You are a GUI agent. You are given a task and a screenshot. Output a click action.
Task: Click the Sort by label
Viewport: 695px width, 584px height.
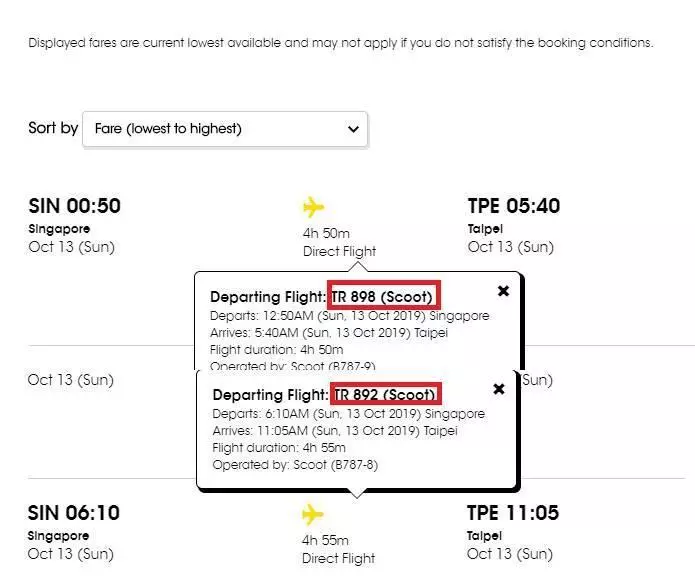coord(53,128)
